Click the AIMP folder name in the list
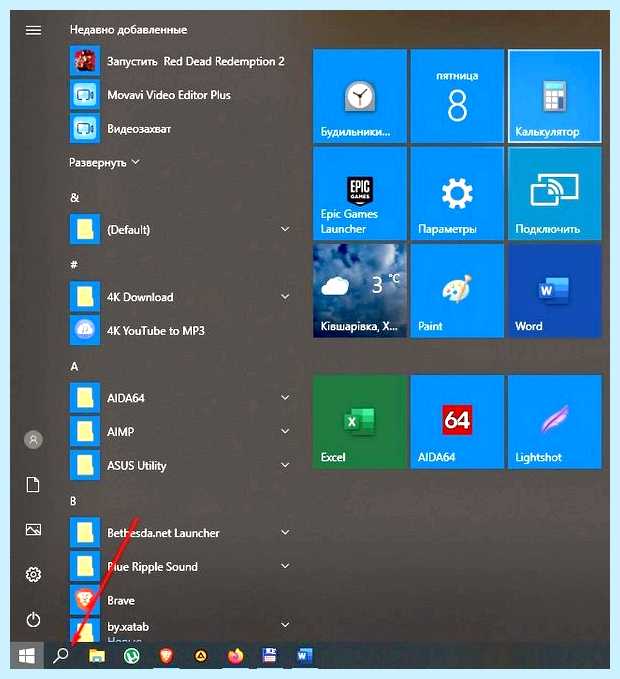This screenshot has width=620, height=679. 121,432
